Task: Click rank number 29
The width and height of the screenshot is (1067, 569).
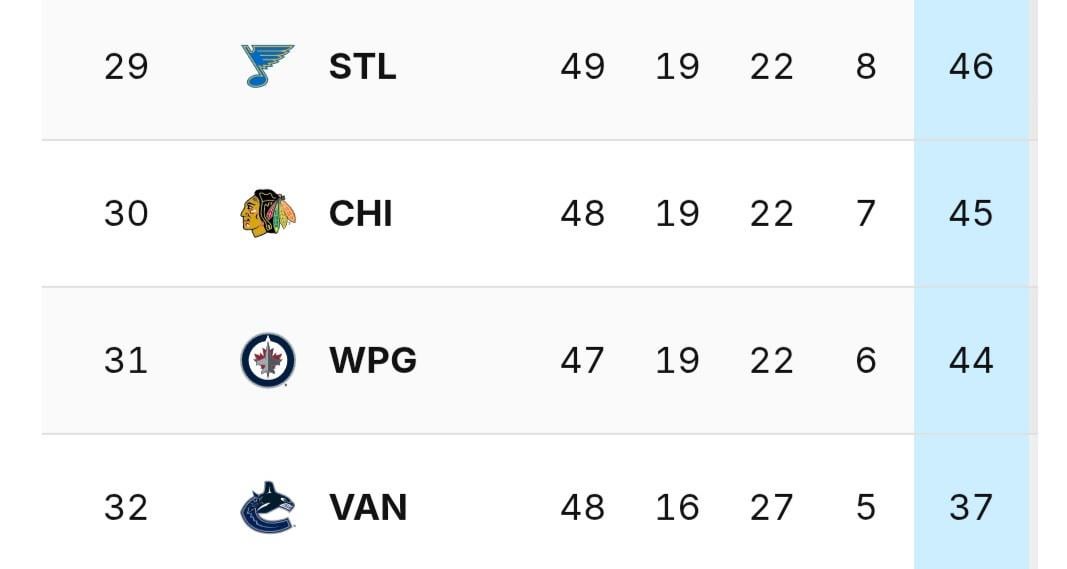Action: point(126,67)
